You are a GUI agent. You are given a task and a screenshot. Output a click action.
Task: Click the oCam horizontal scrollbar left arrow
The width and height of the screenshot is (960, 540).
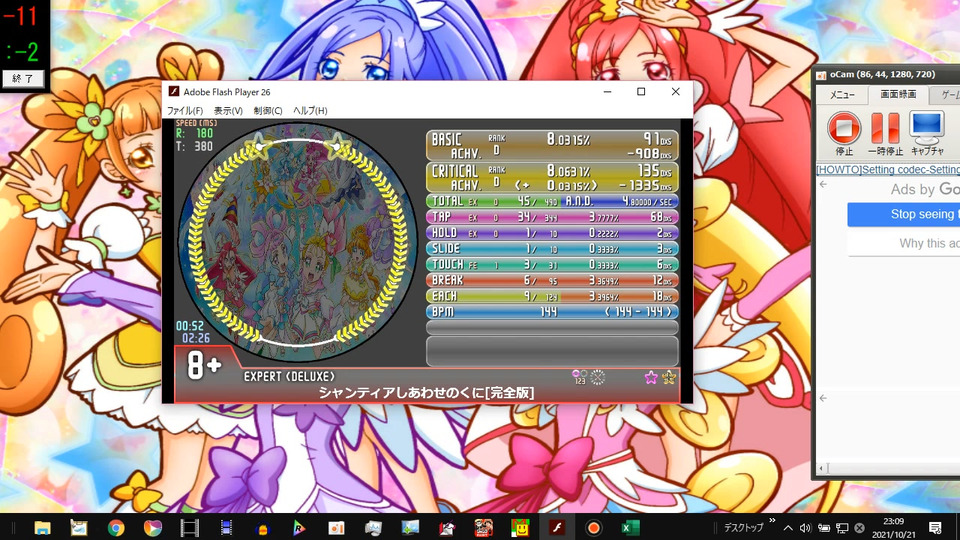tap(821, 468)
